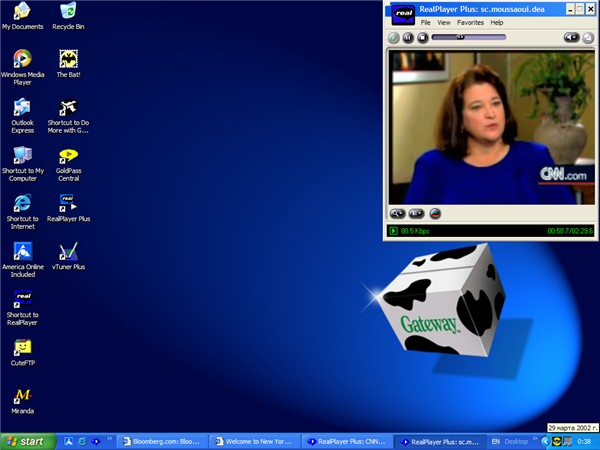Click the RealPlayer quick launch icon
600x450 pixels.
95,442
